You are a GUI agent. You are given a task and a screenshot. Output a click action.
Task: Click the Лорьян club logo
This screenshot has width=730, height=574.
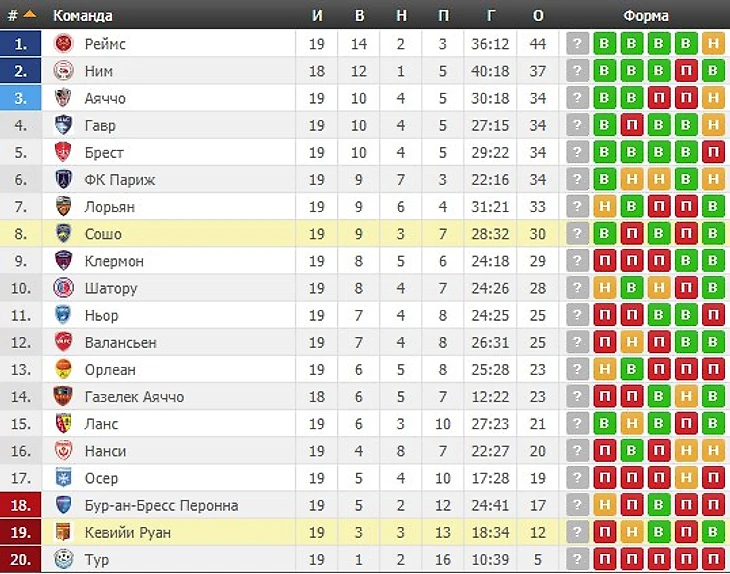coord(63,206)
